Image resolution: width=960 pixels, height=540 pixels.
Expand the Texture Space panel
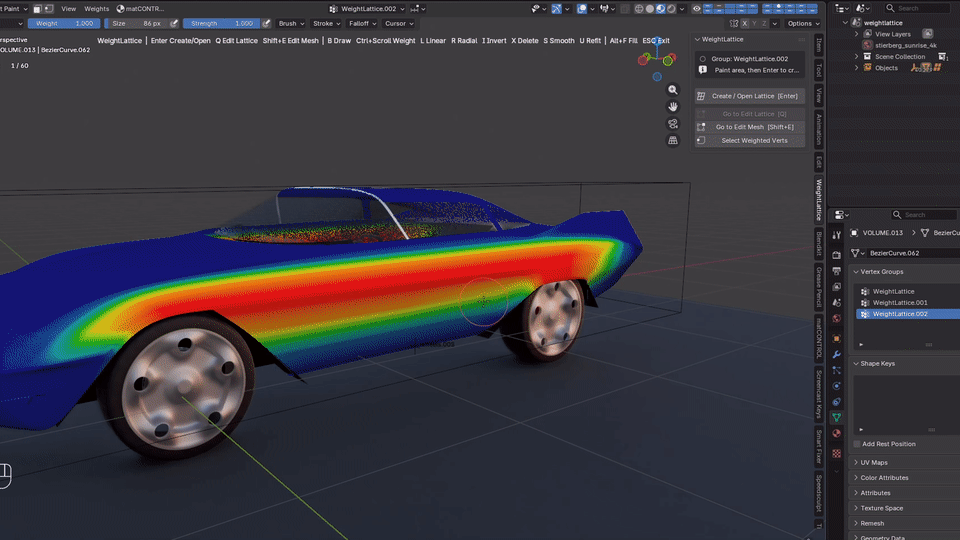882,508
